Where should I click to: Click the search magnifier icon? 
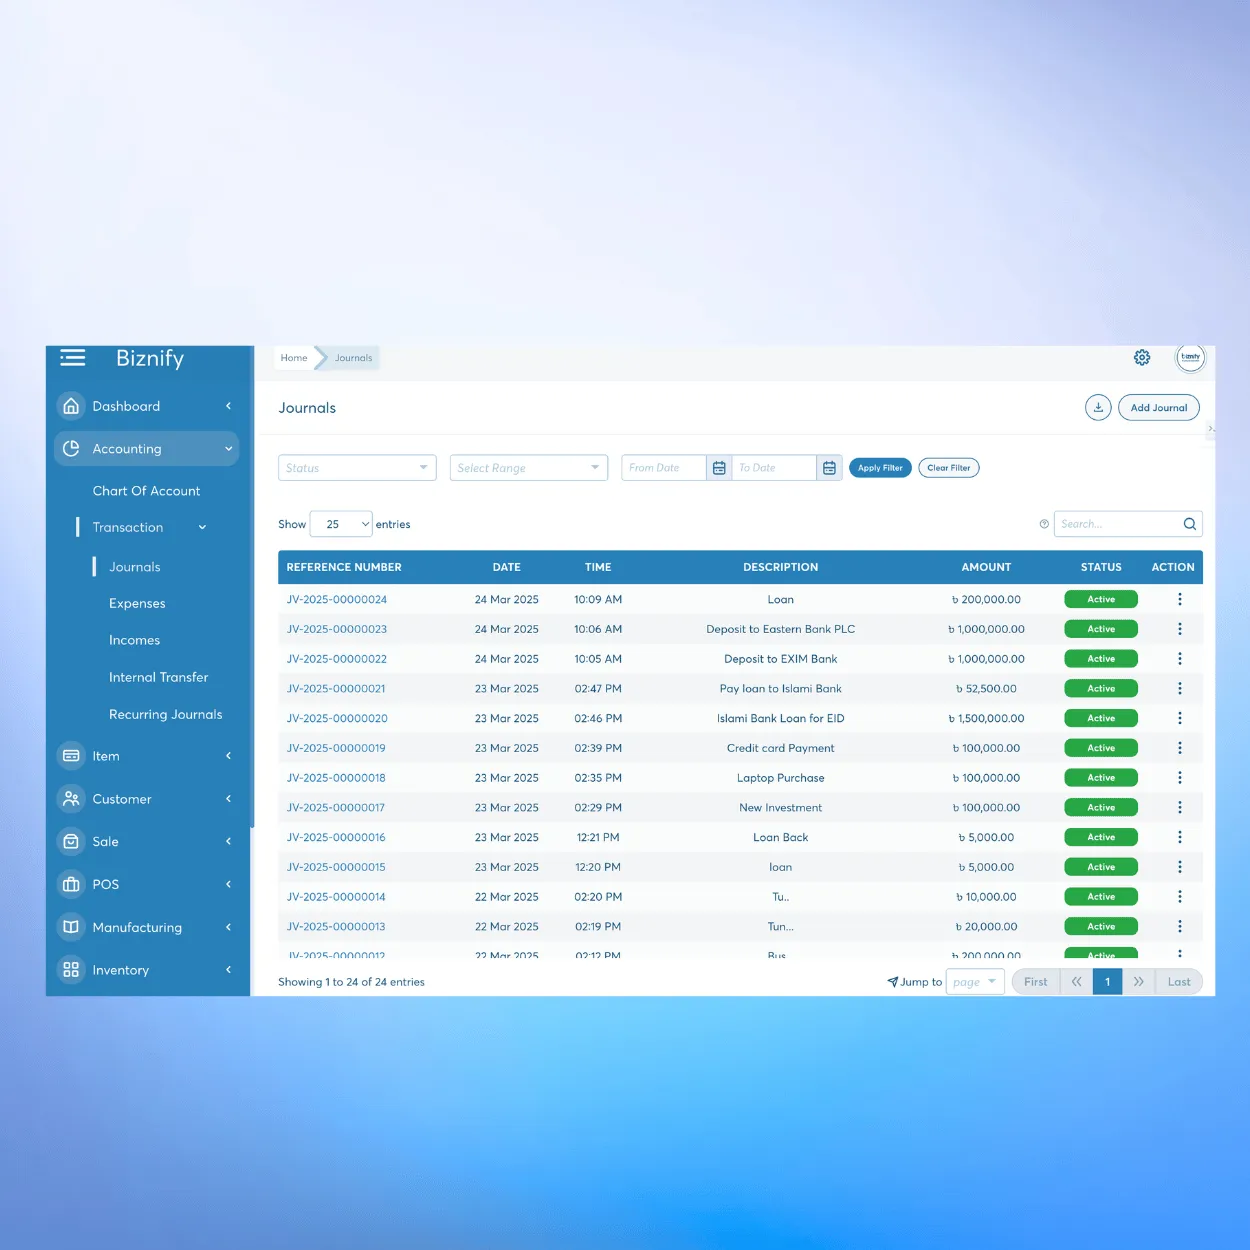coord(1189,524)
